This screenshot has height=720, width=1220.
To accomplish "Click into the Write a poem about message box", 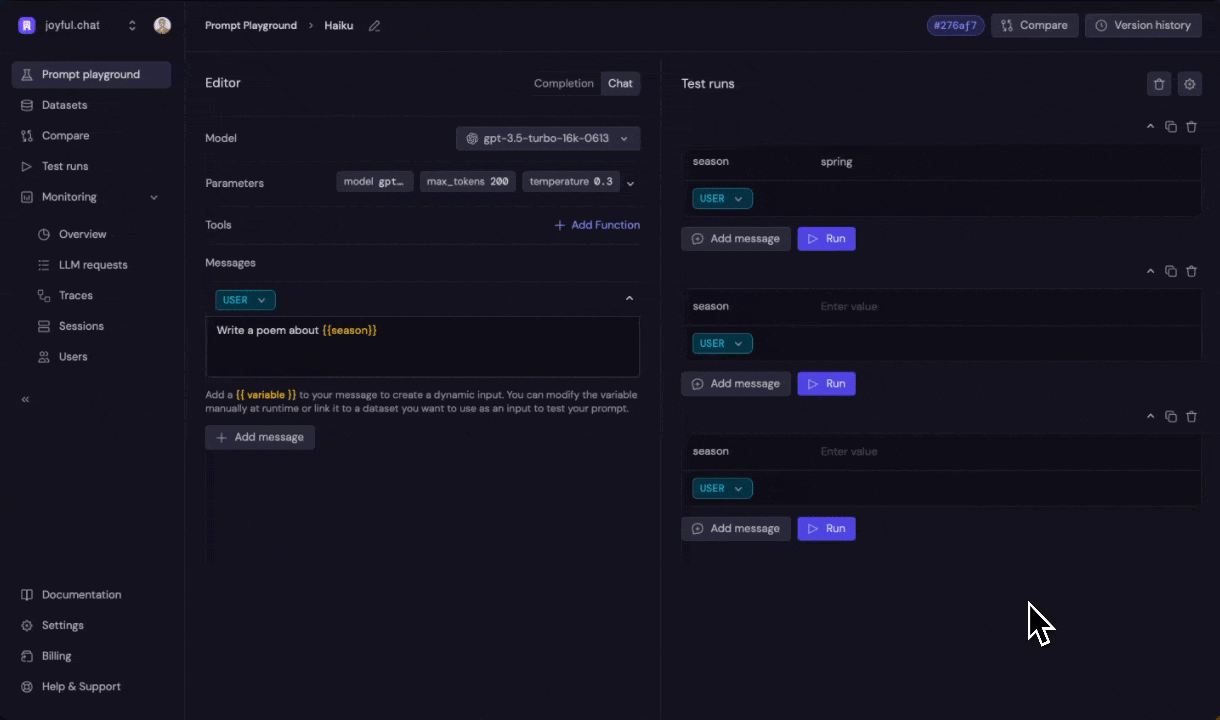I will [x=422, y=347].
